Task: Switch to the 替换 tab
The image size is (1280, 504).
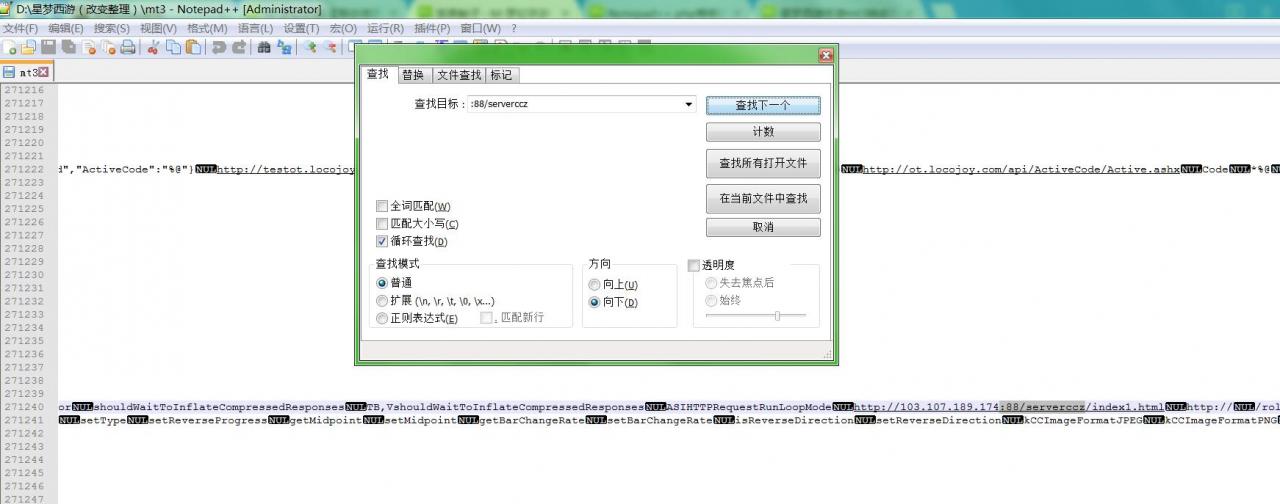Action: point(412,75)
